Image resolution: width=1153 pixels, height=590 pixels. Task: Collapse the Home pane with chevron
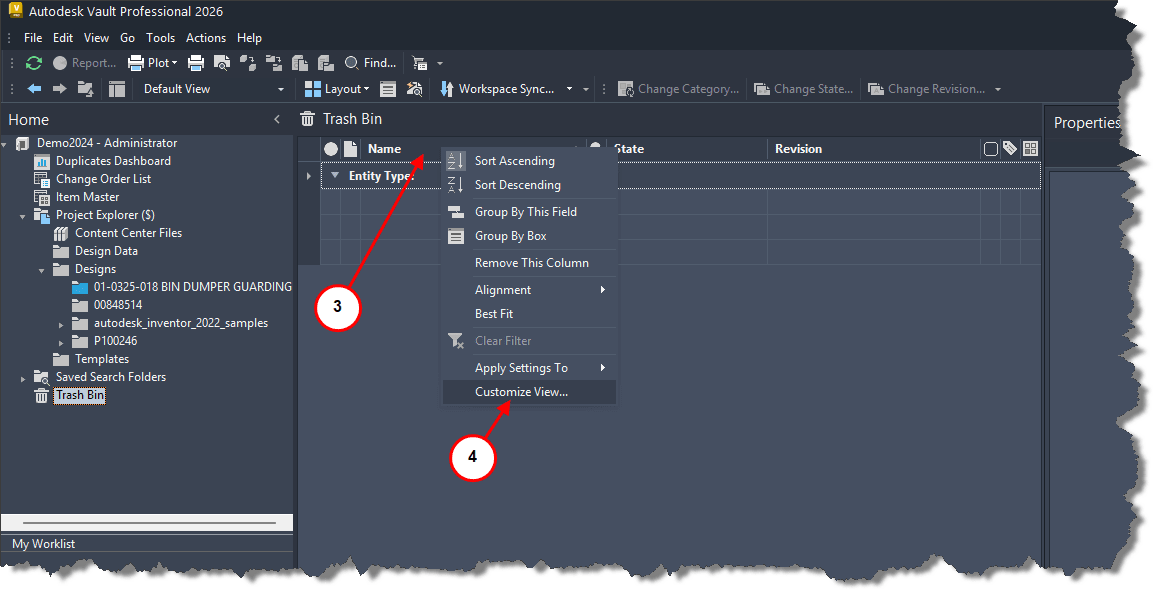click(x=276, y=119)
